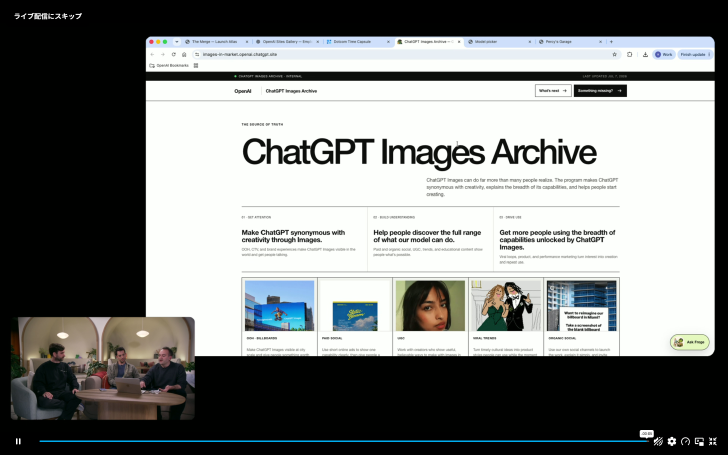Screen dimensions: 728x455
Task: Click 'CHATGPT IMAGES ARCHIVE - INTERNAL' banner text
Action: pyautogui.click(x=270, y=76)
